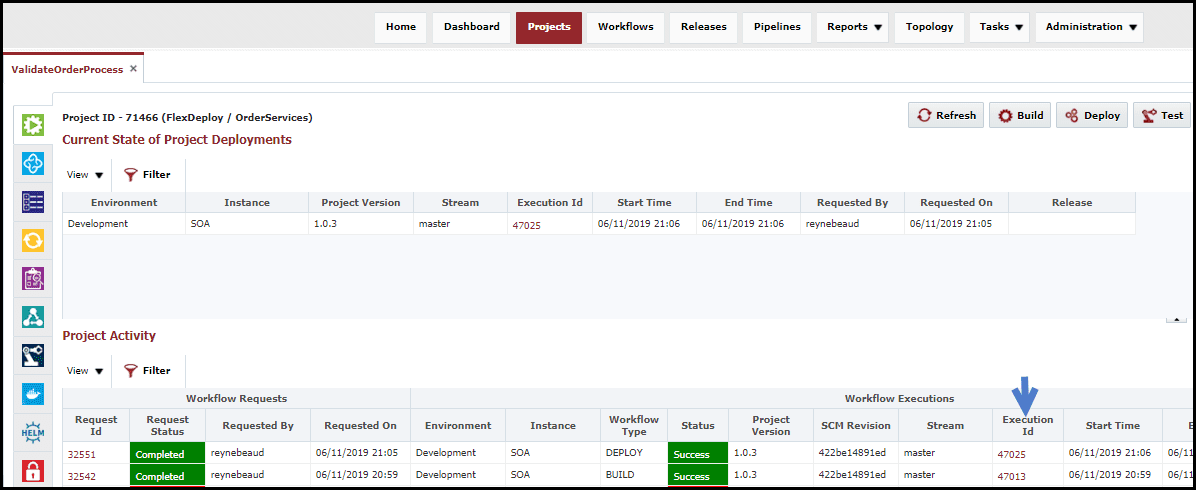Select the teal network topology sidebar icon

[x=33, y=317]
